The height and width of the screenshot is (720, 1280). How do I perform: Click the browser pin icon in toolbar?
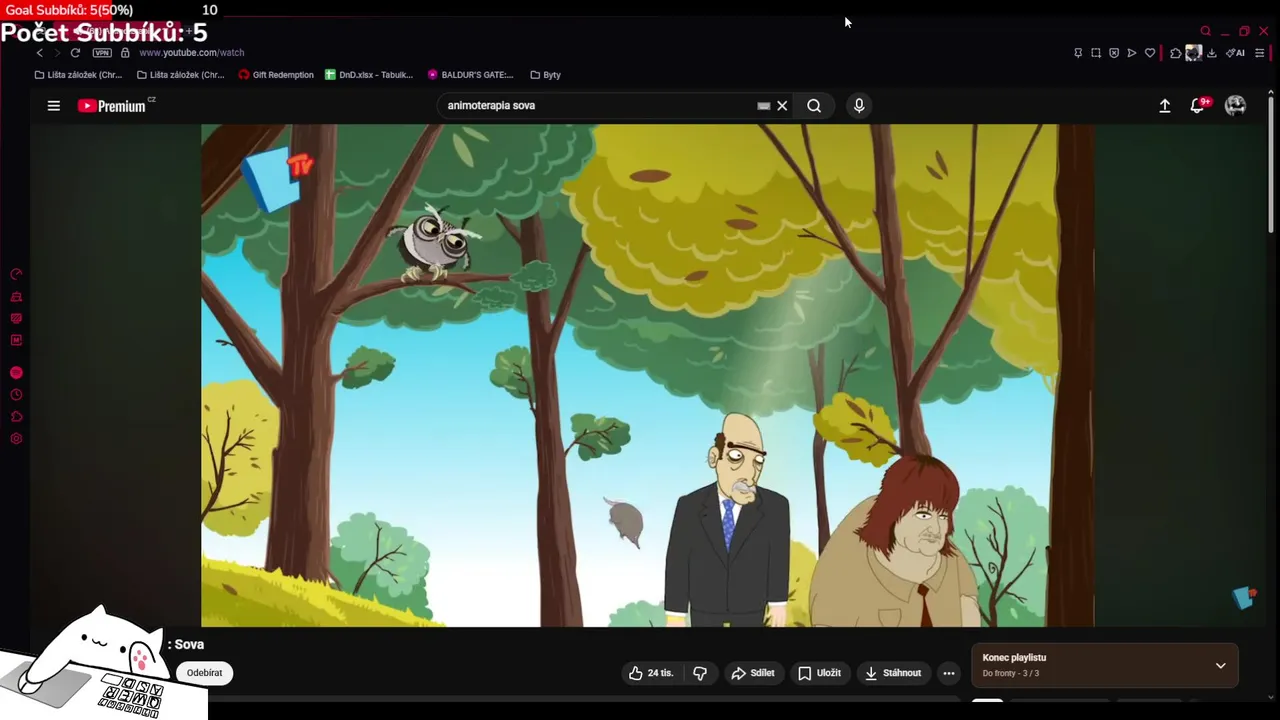pyautogui.click(x=1078, y=53)
